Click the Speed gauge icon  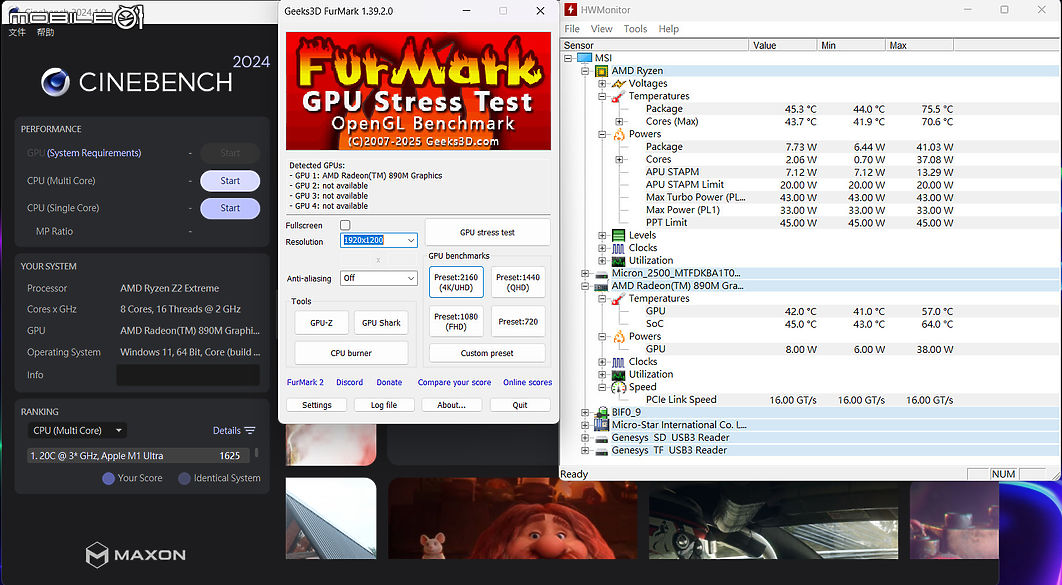tap(618, 387)
